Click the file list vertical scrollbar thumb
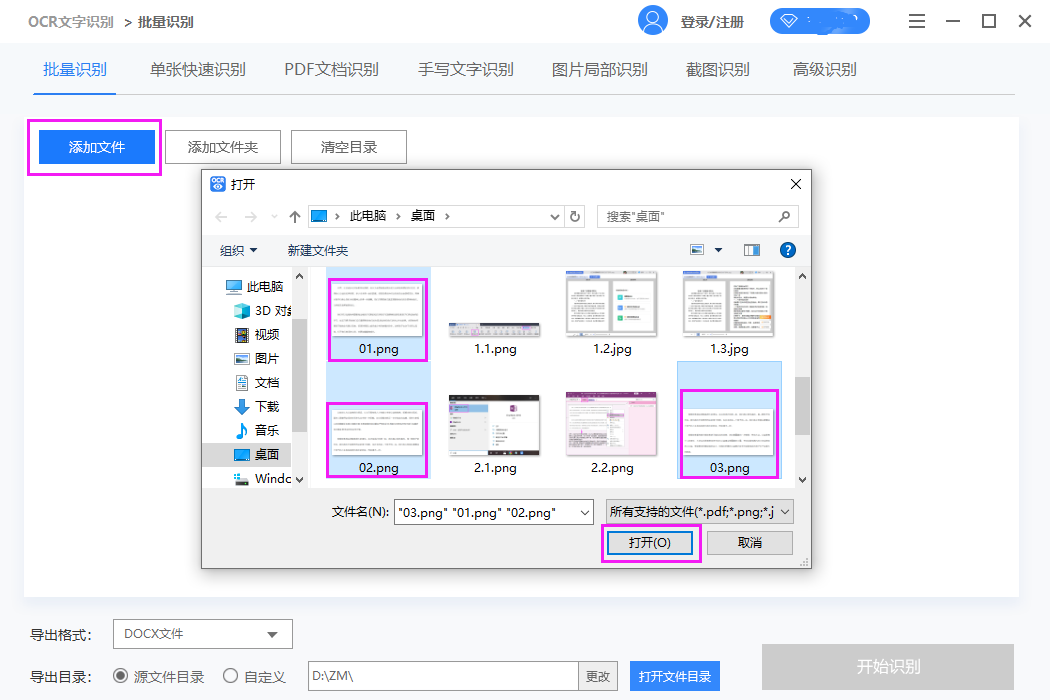Image resolution: width=1050 pixels, height=700 pixels. pyautogui.click(x=802, y=405)
